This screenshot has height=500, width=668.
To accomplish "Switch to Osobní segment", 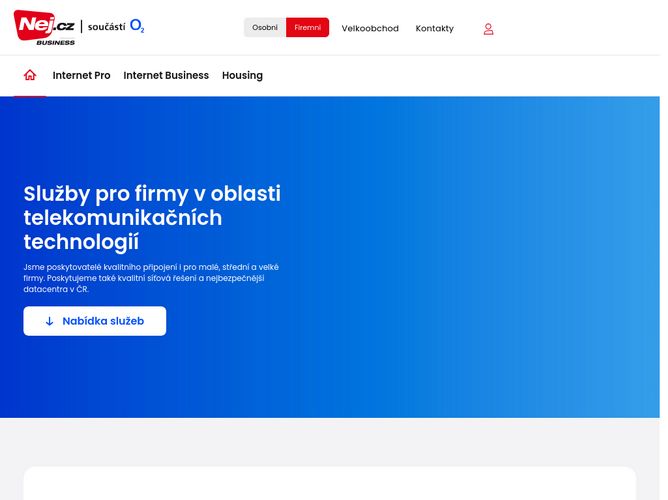I will 265,28.
